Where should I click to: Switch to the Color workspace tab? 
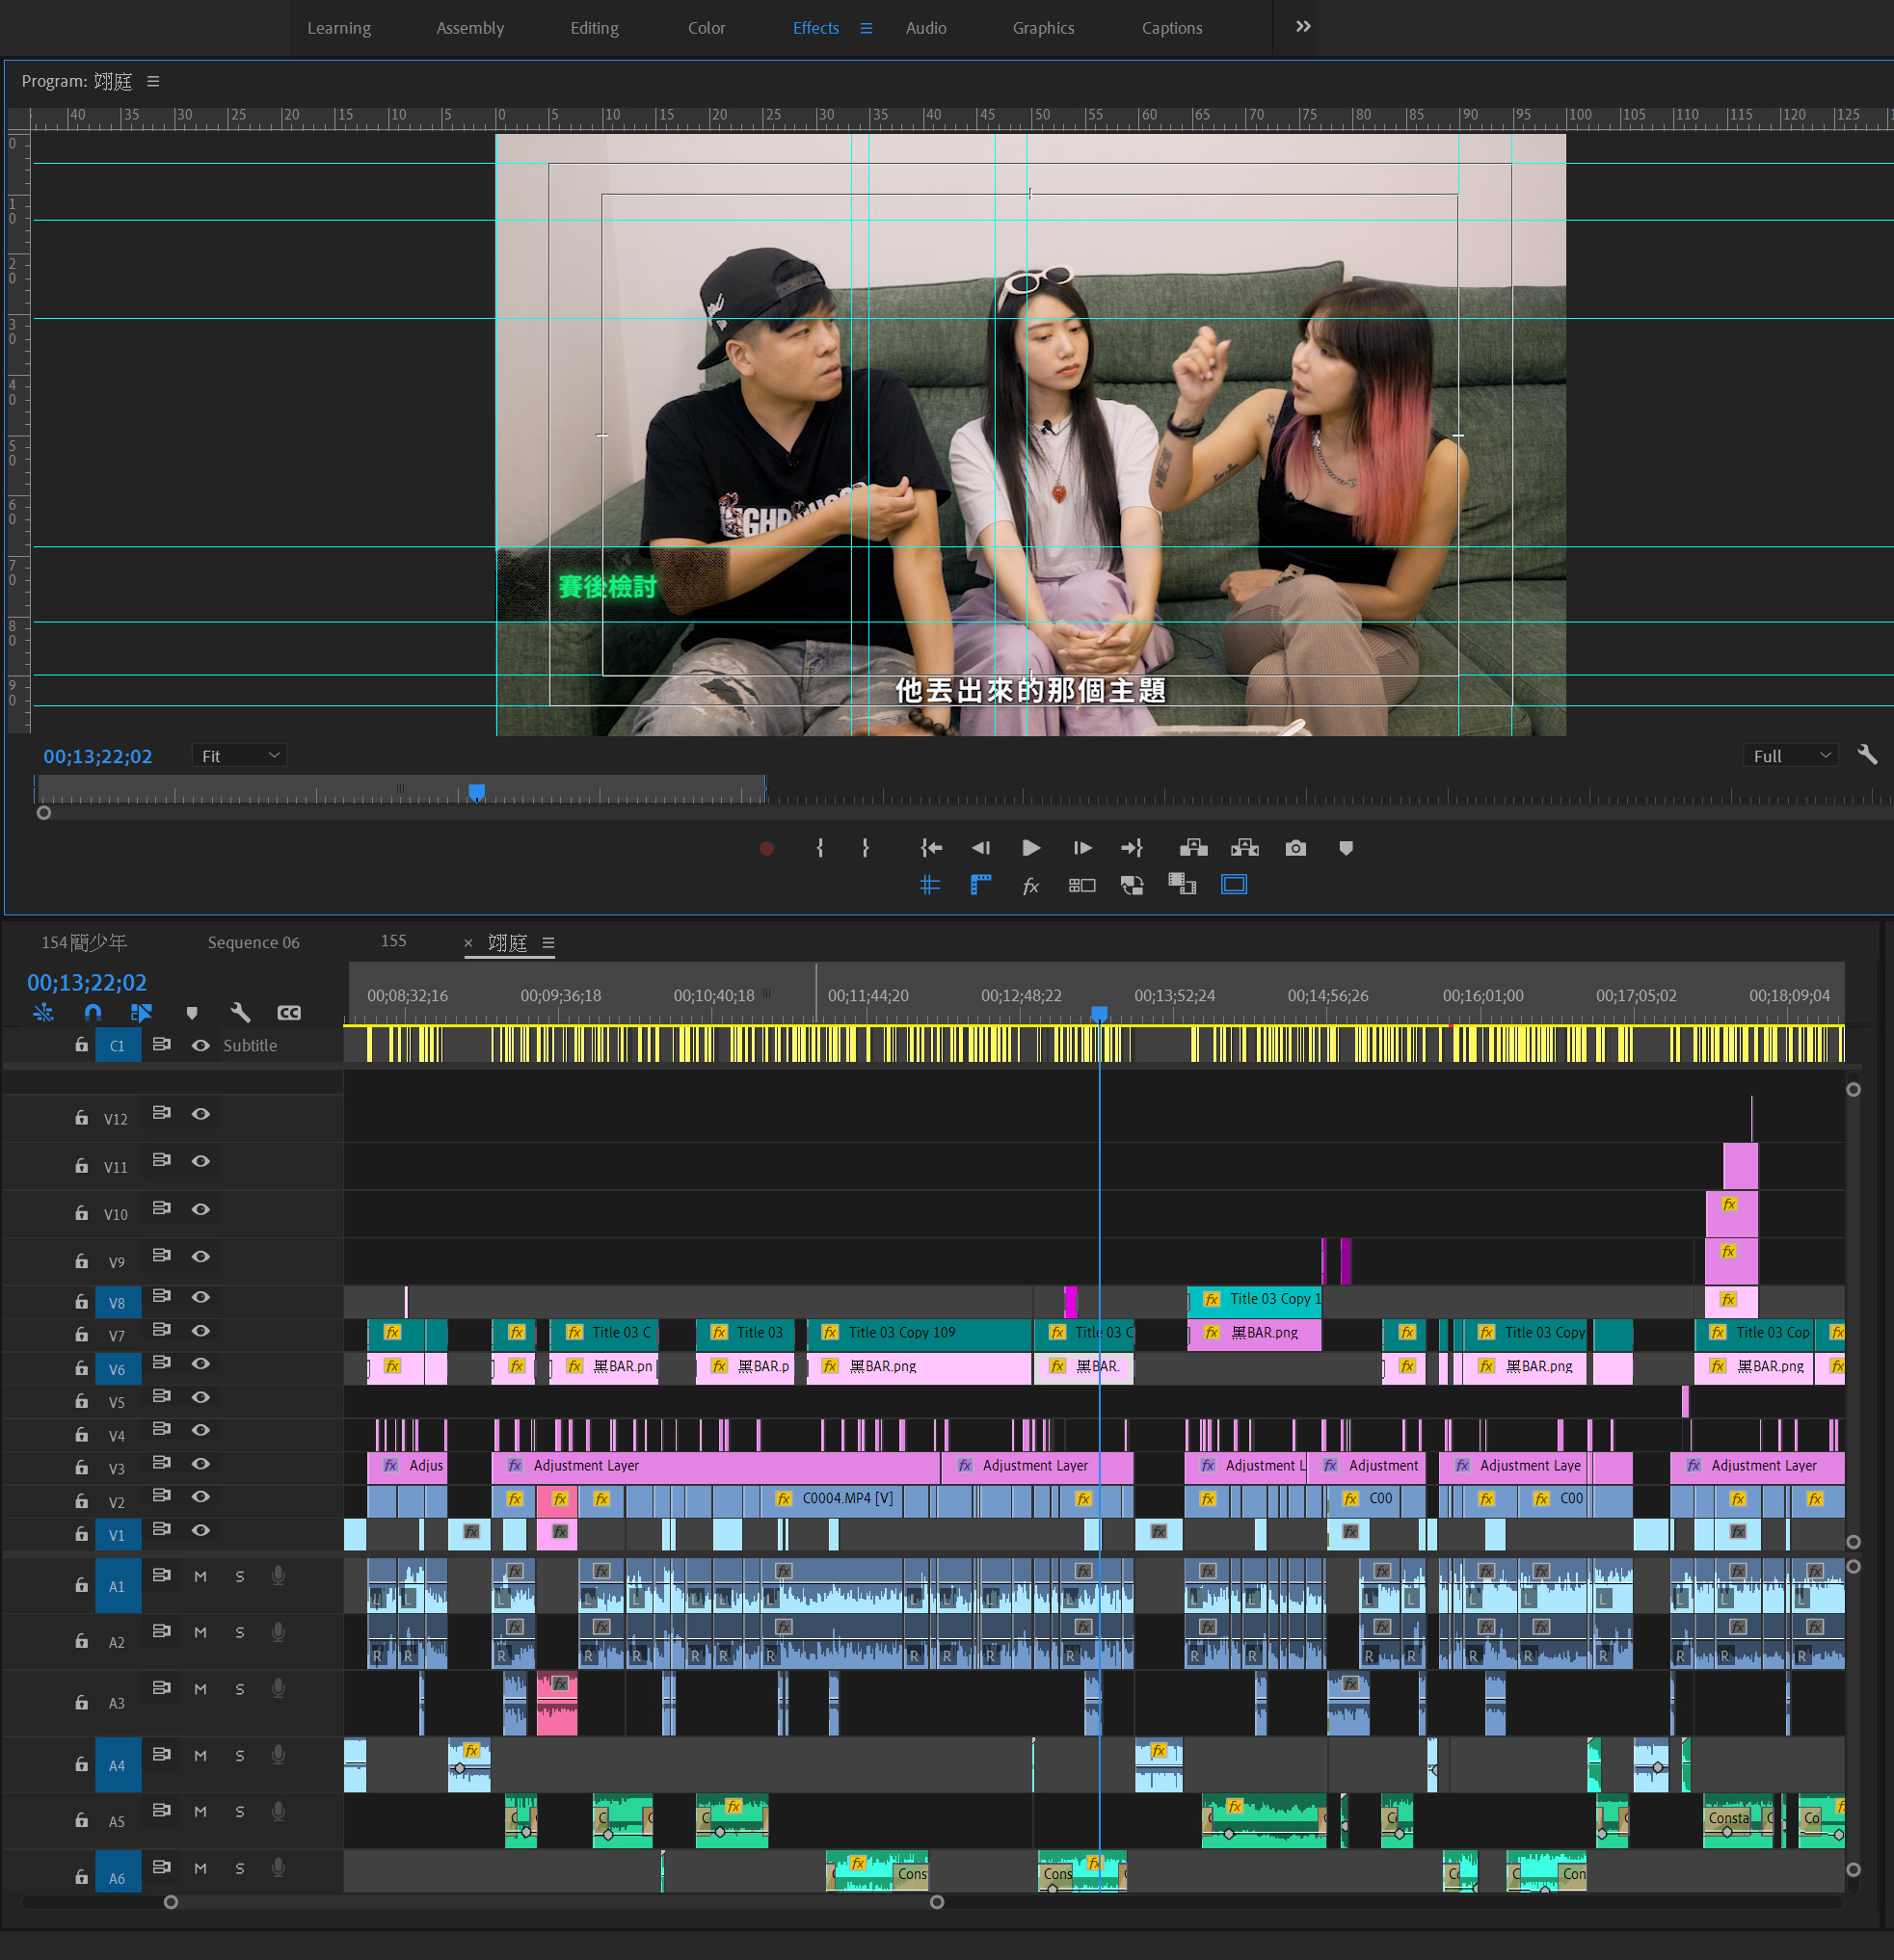(x=706, y=28)
